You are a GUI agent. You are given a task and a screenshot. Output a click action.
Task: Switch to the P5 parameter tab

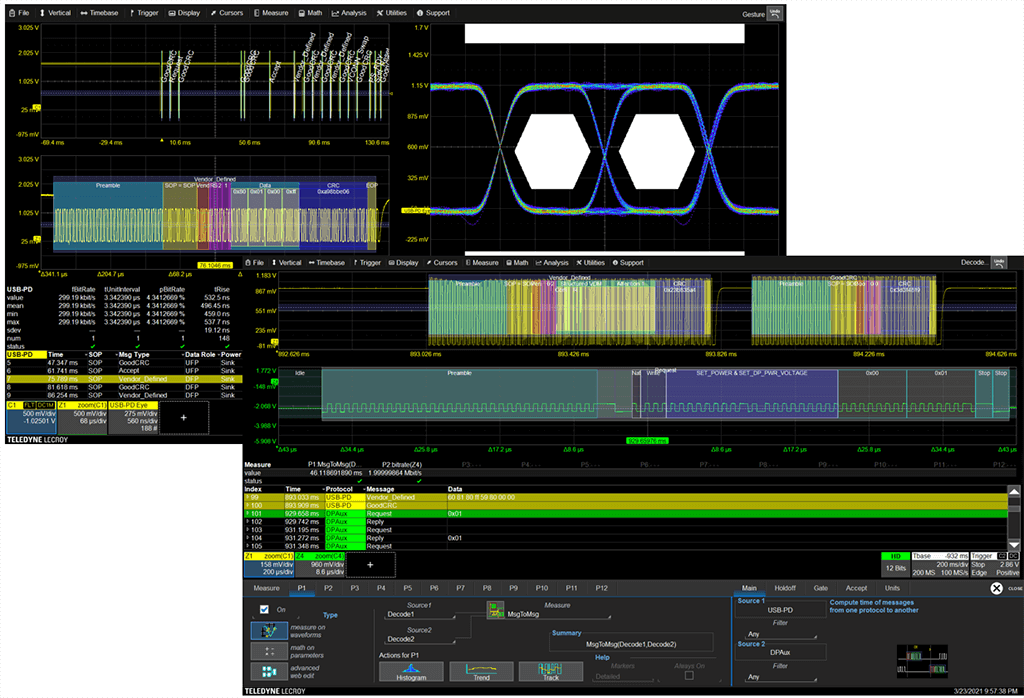click(x=407, y=588)
